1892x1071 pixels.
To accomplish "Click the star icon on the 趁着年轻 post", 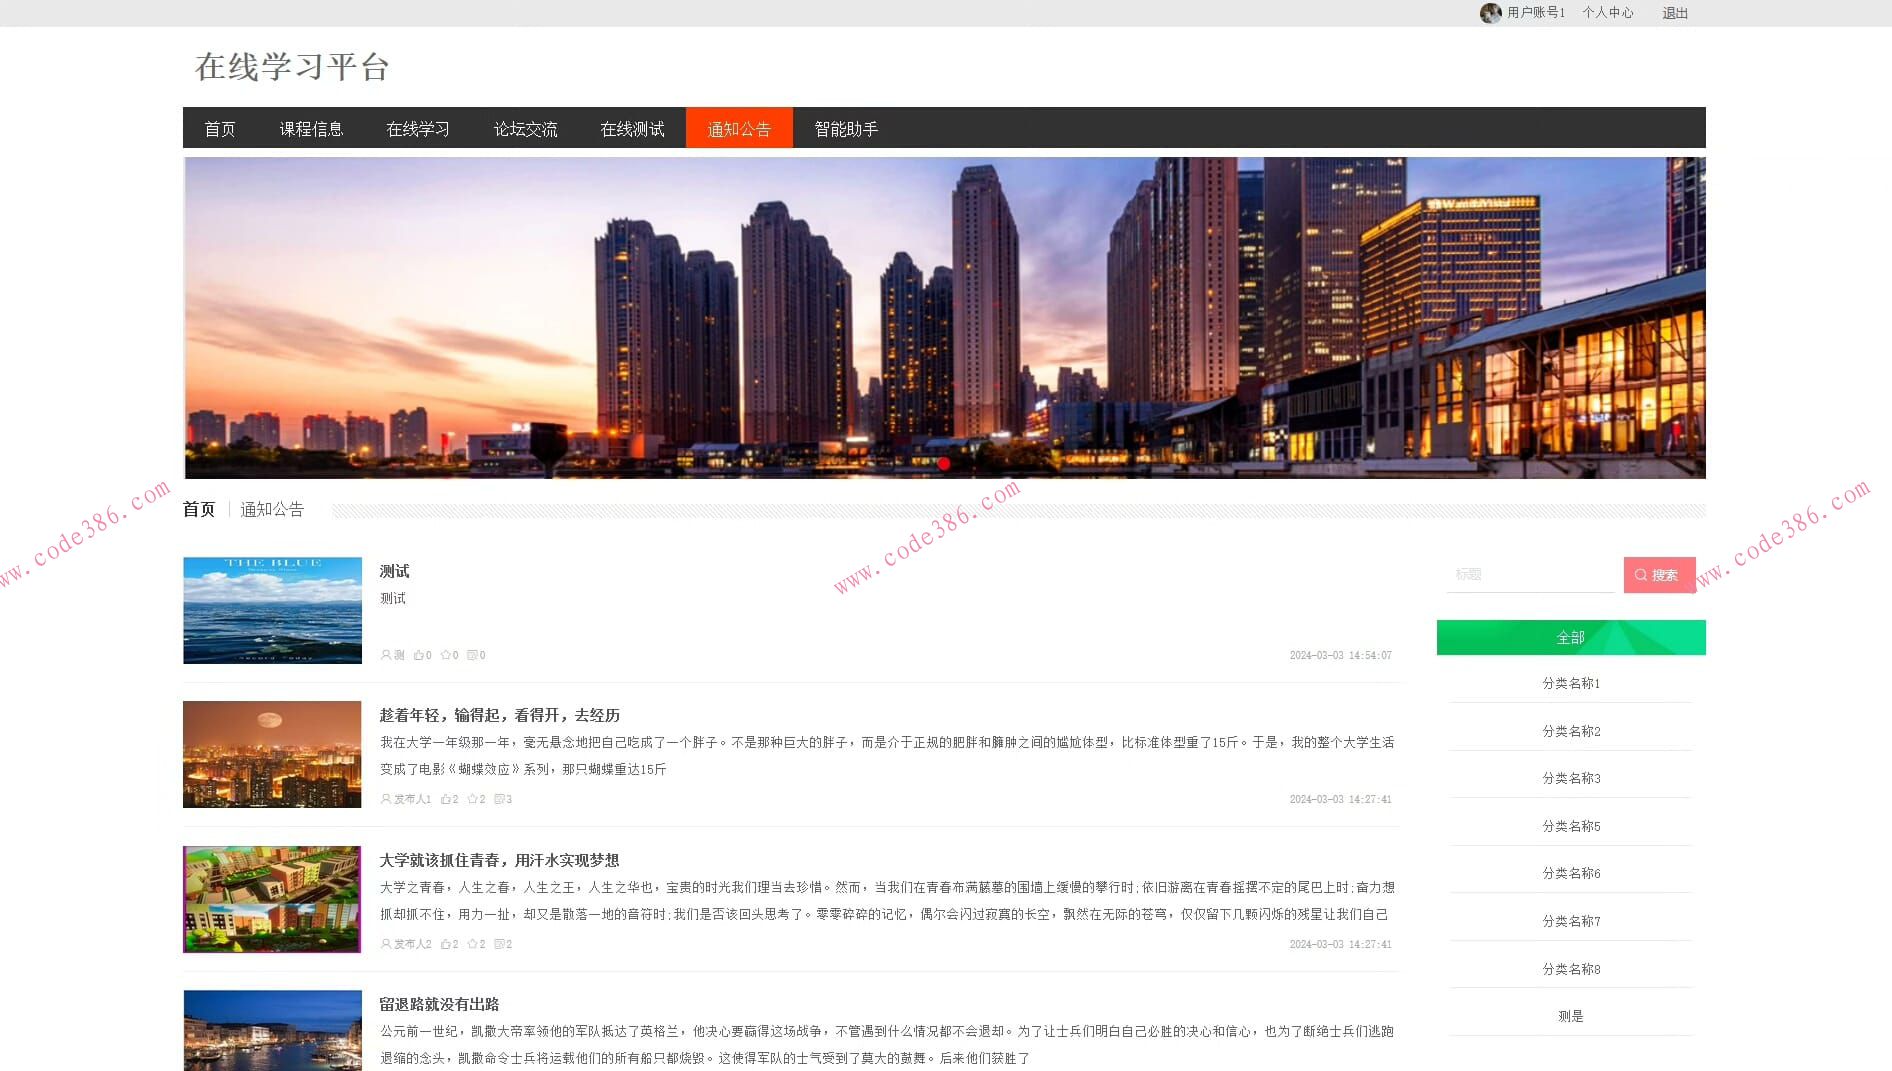I will tap(473, 799).
